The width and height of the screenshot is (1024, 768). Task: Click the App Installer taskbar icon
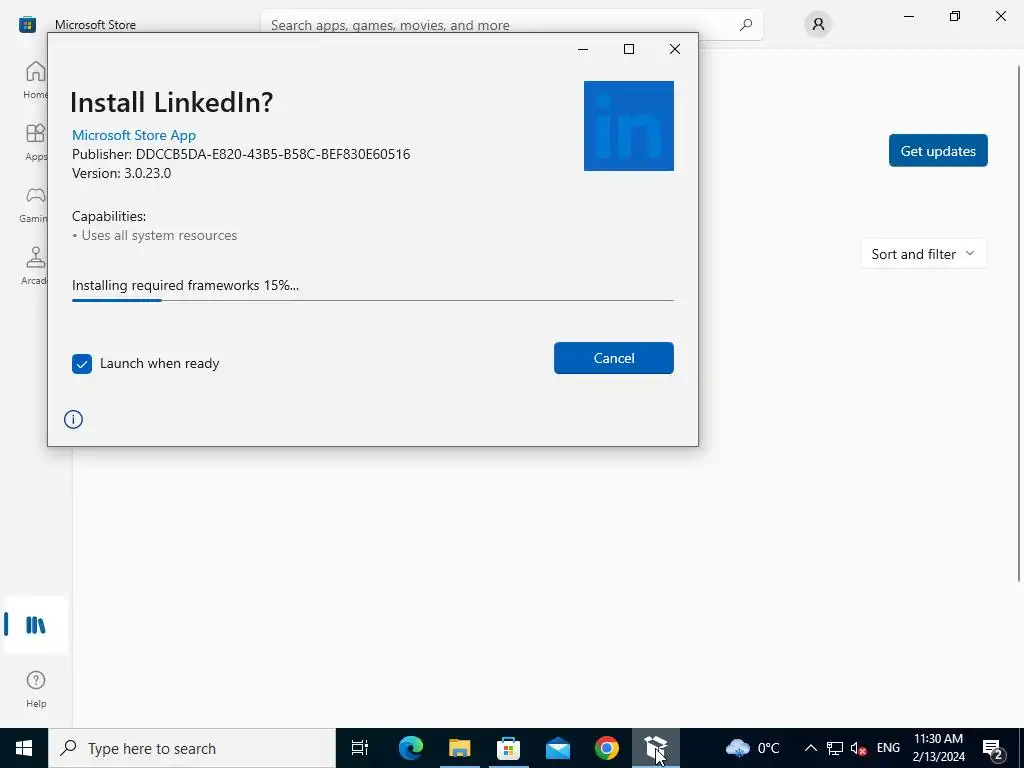(x=656, y=748)
